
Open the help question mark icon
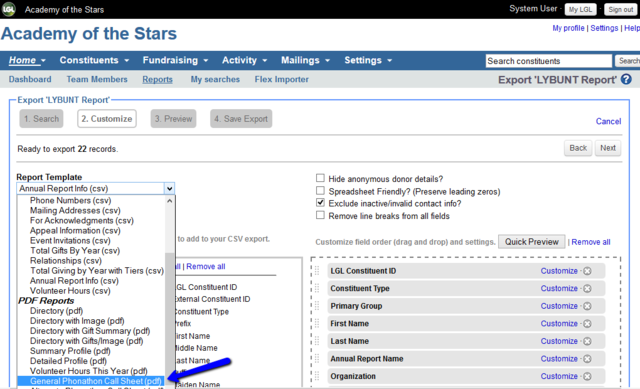click(x=626, y=79)
